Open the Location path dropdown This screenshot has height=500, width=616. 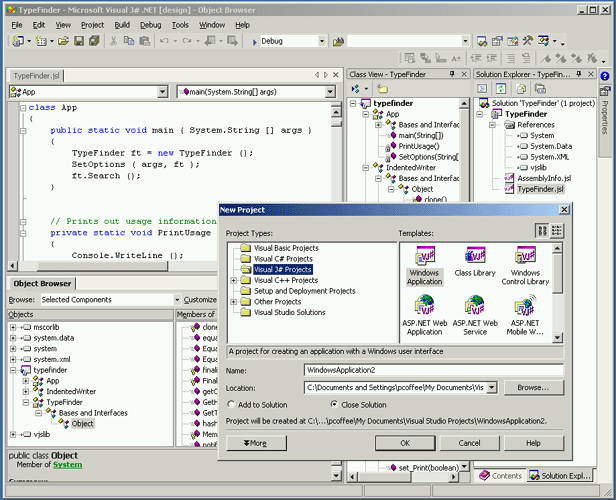coord(491,388)
